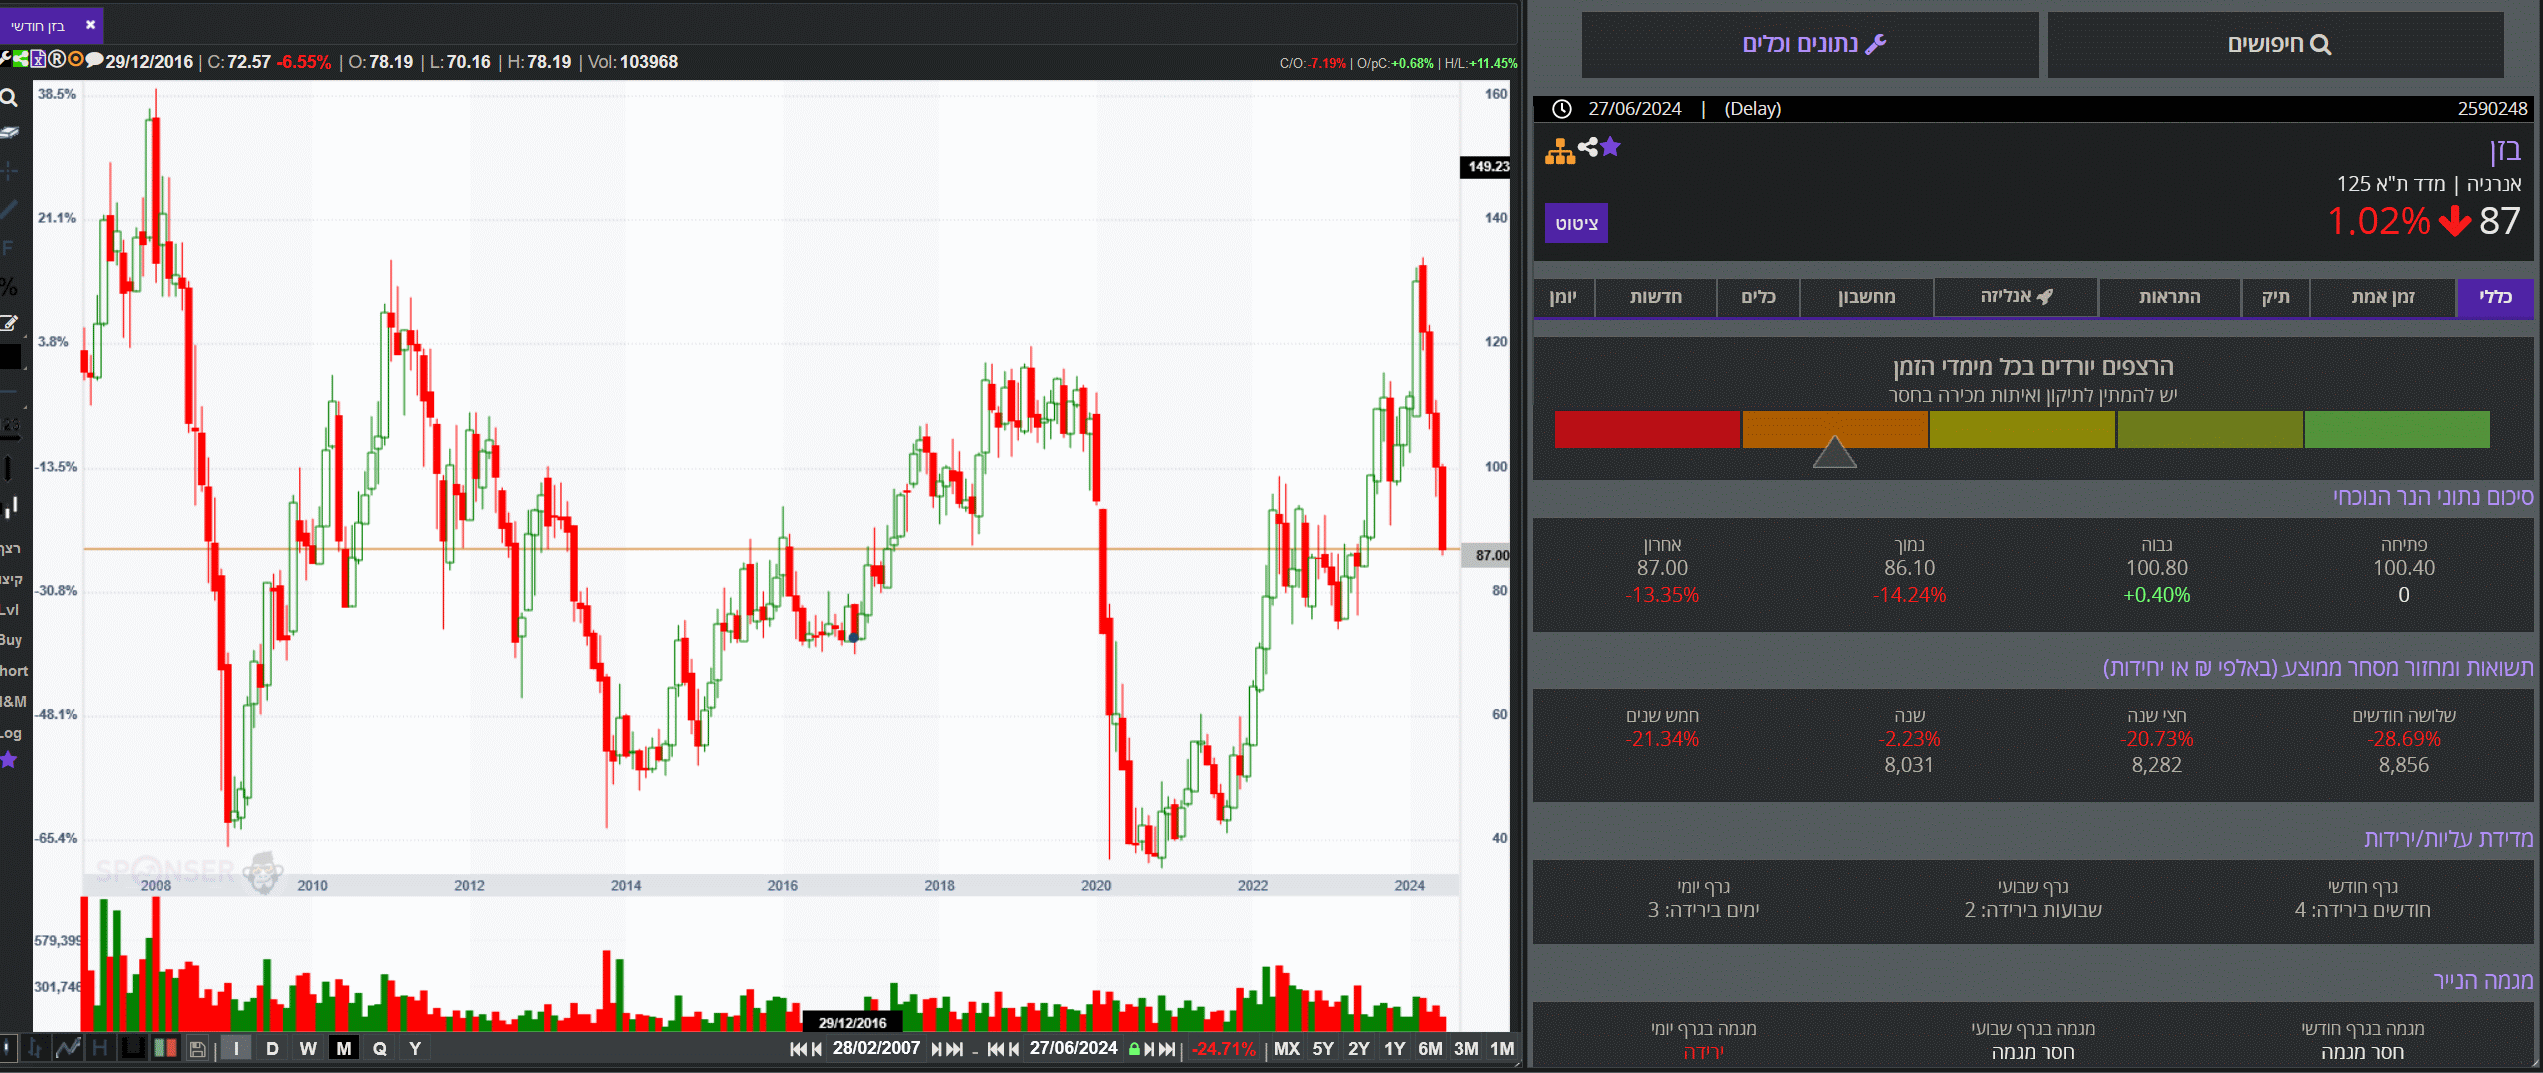Click the purple ציטוט button

click(x=1576, y=223)
